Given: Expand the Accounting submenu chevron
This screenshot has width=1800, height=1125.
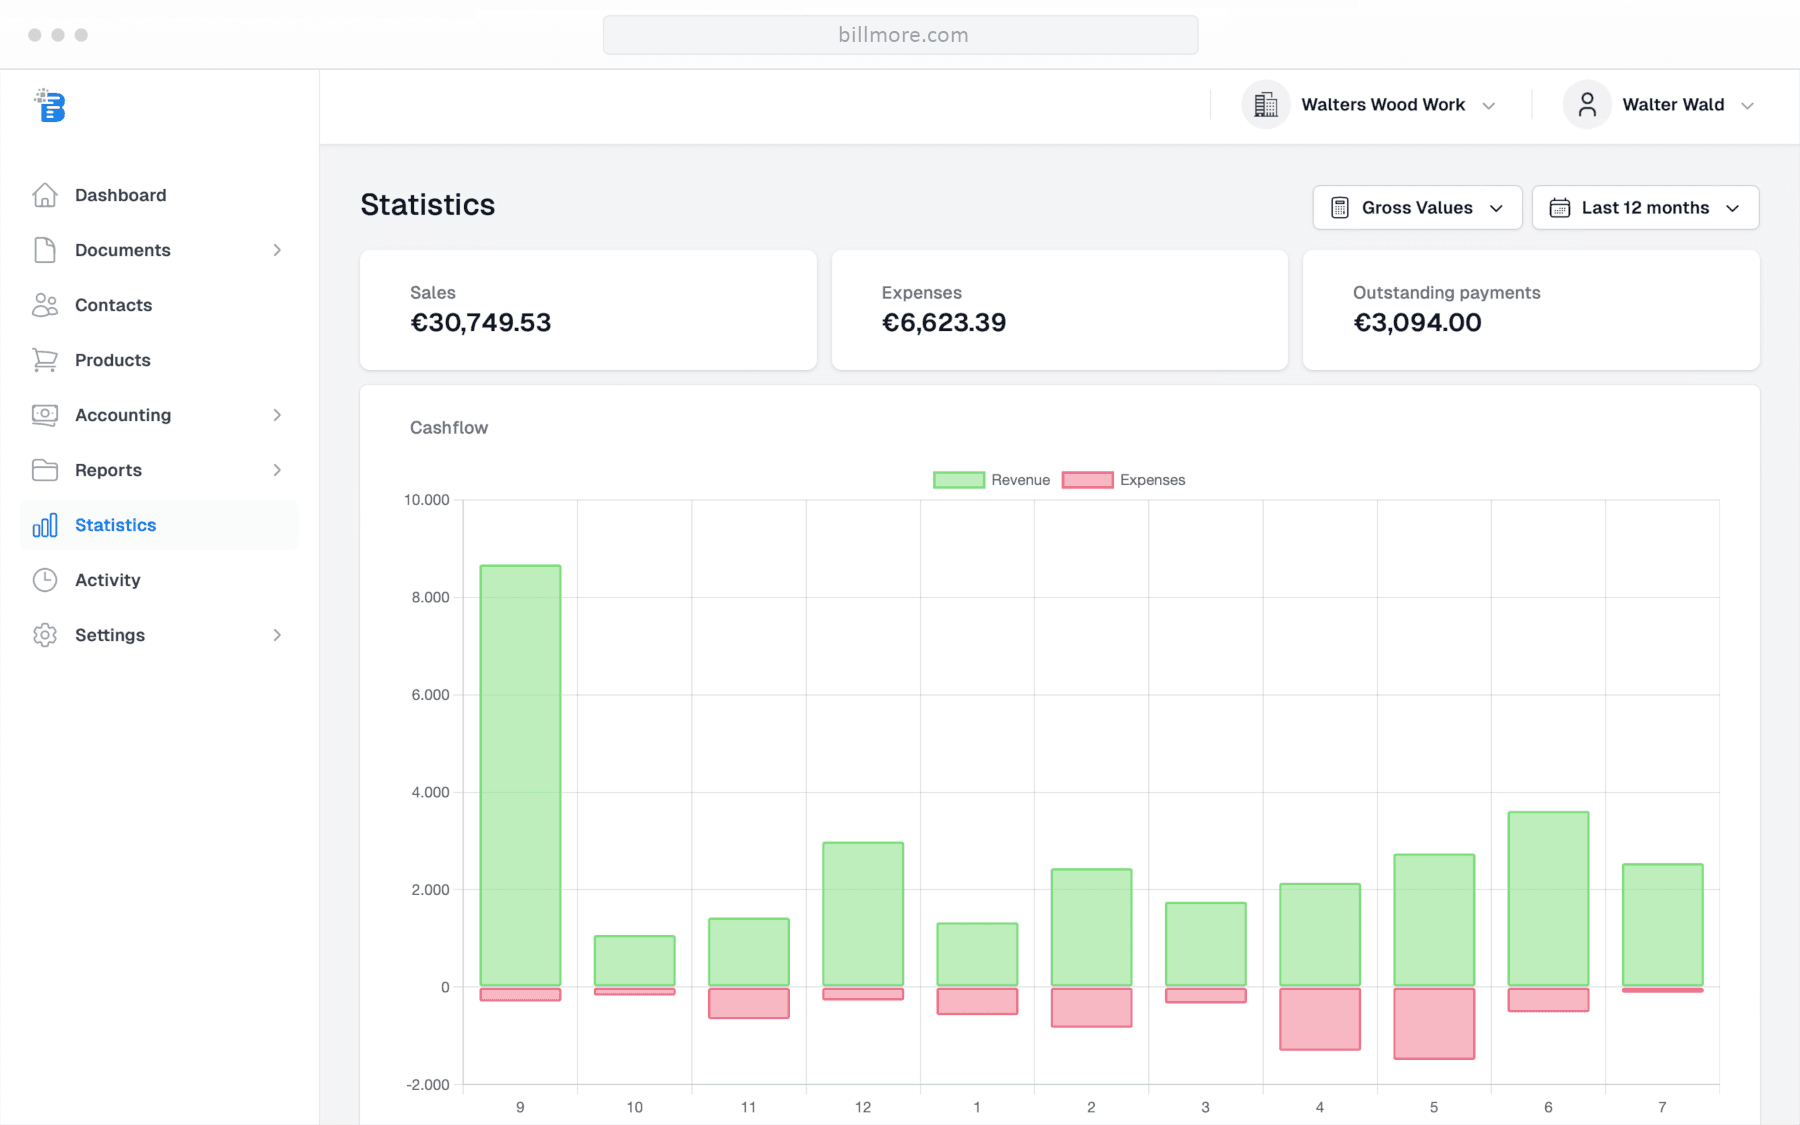Looking at the screenshot, I should (277, 415).
